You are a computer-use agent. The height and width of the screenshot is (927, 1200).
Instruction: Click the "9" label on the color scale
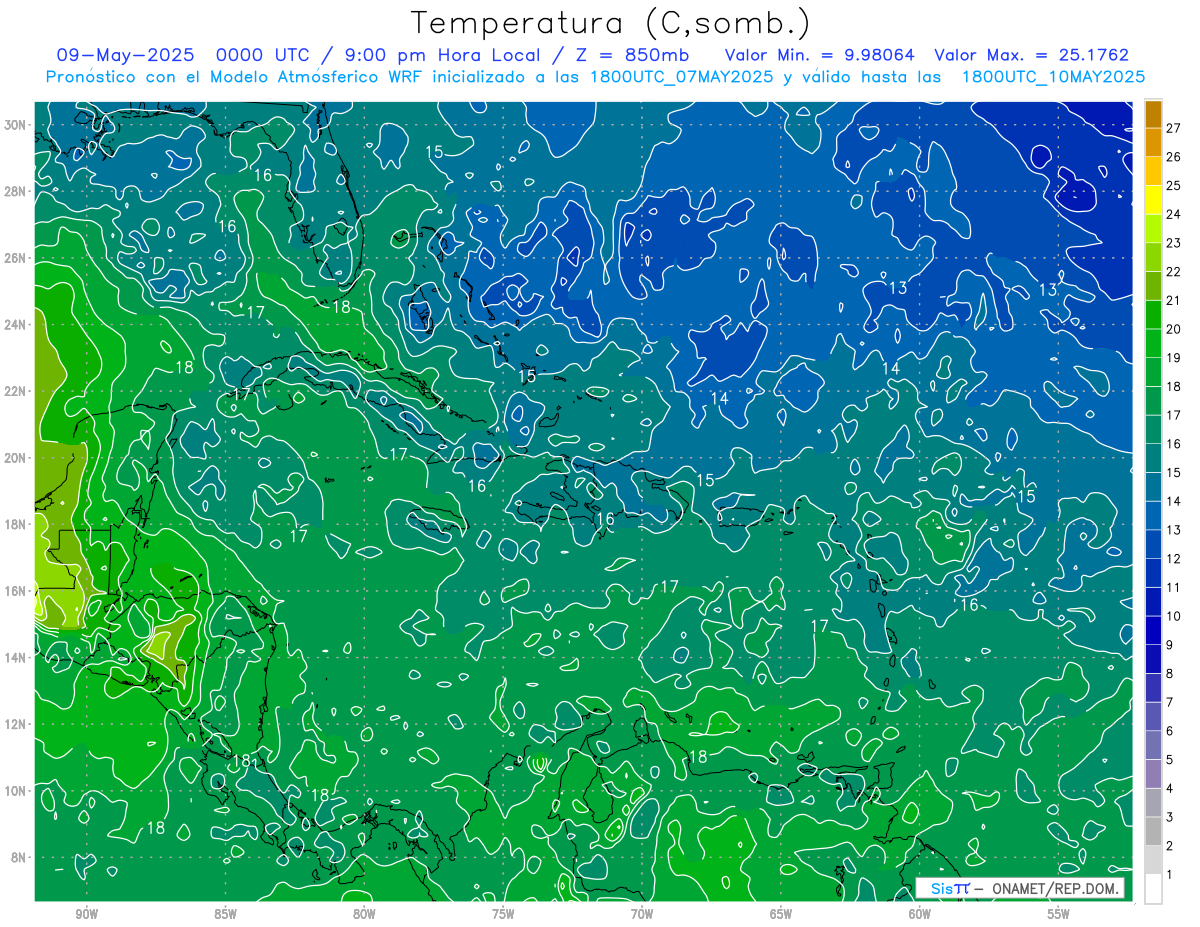1170,644
